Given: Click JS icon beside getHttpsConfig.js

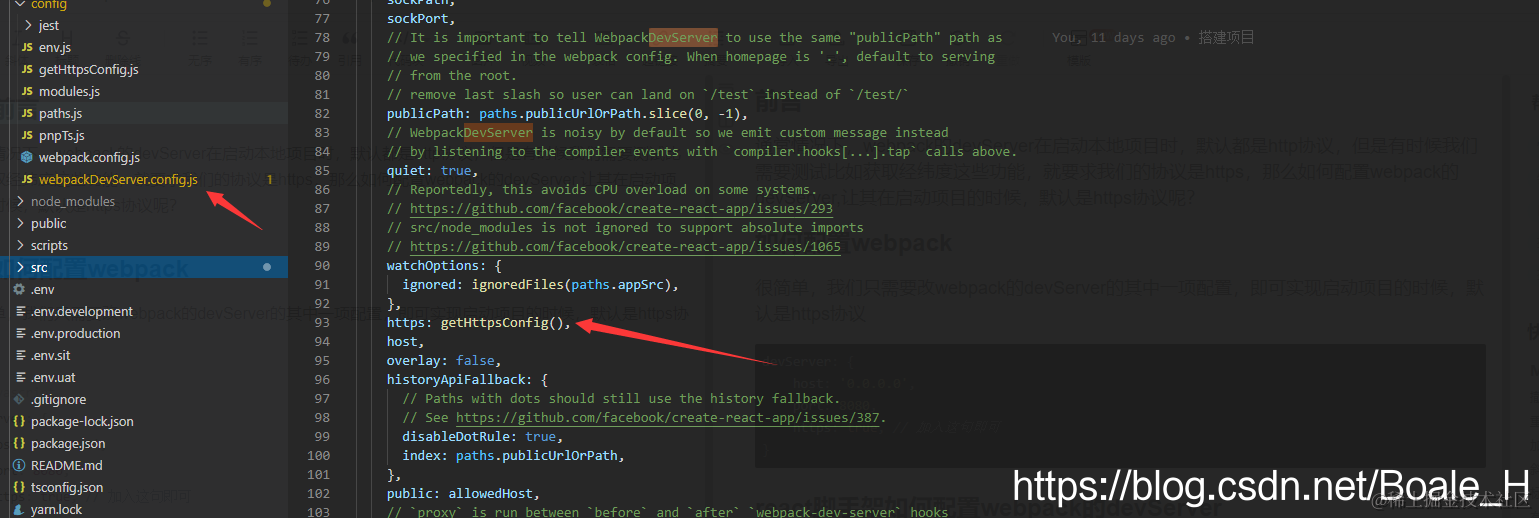Looking at the screenshot, I should point(27,69).
